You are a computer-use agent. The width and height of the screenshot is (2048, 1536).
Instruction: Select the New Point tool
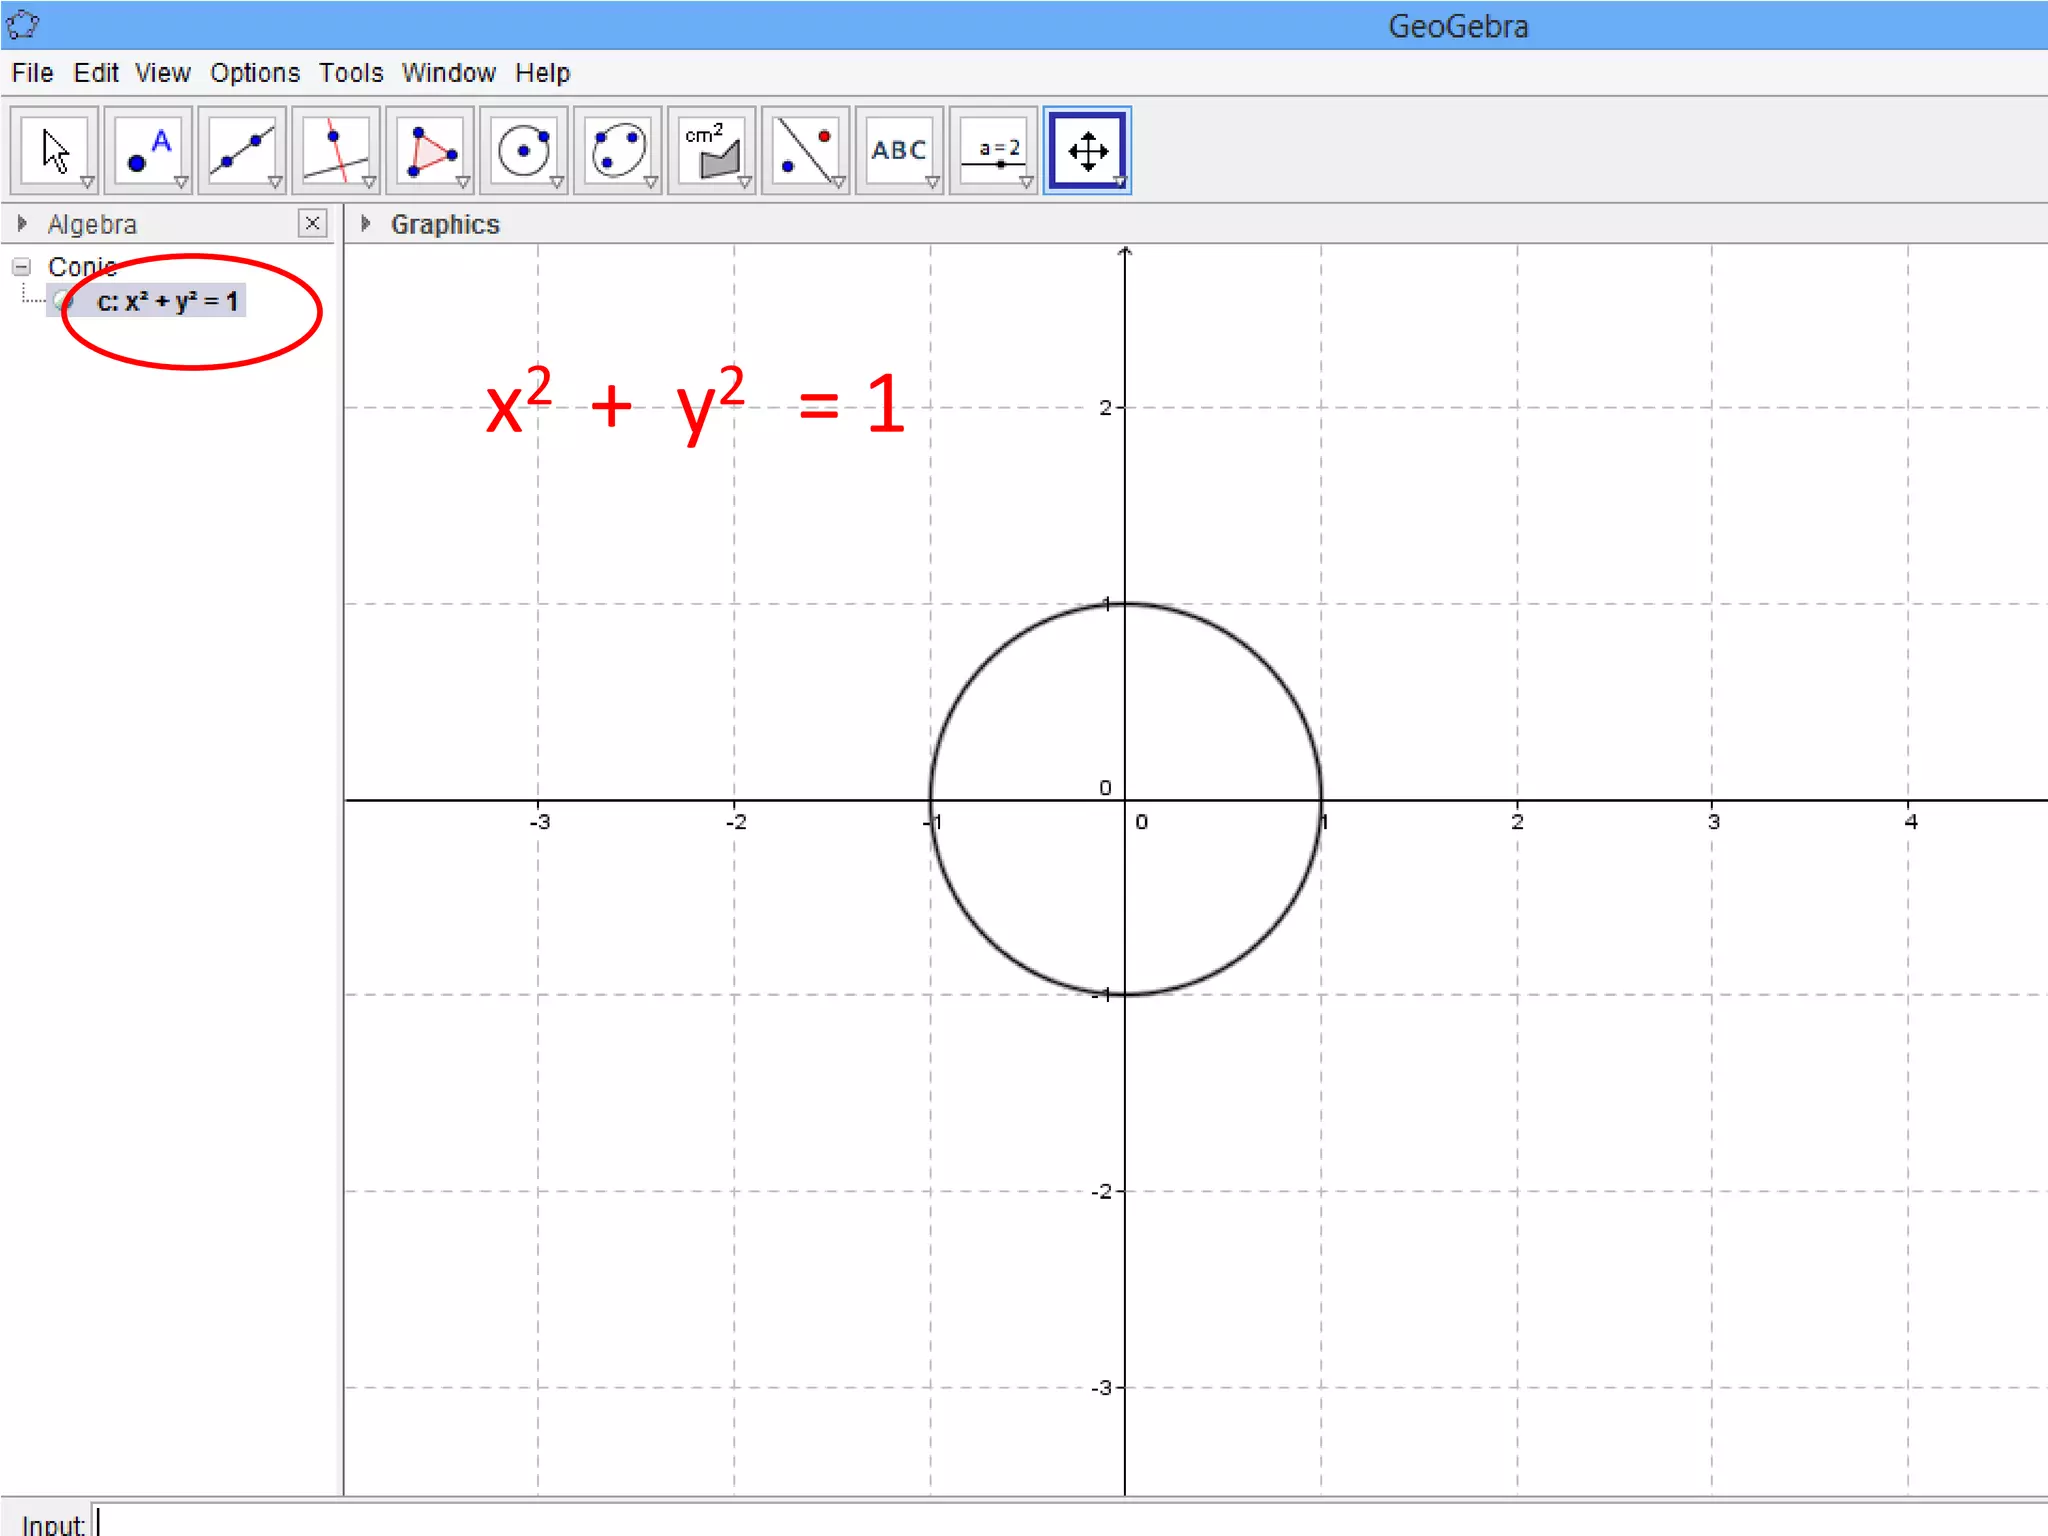tap(148, 150)
